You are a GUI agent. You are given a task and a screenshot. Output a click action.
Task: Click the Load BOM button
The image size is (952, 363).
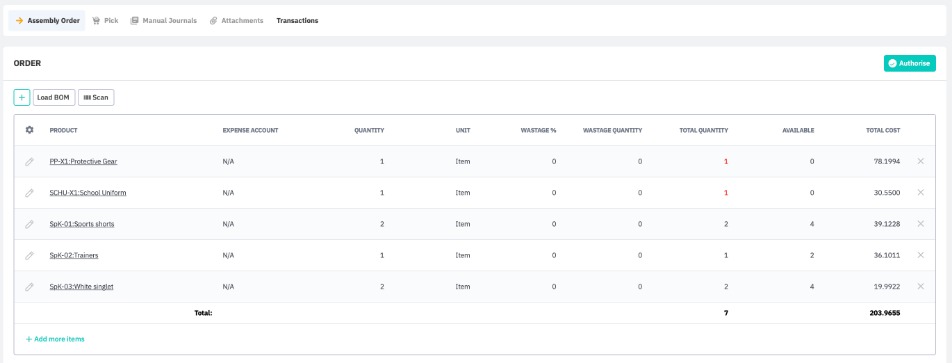[x=53, y=97]
